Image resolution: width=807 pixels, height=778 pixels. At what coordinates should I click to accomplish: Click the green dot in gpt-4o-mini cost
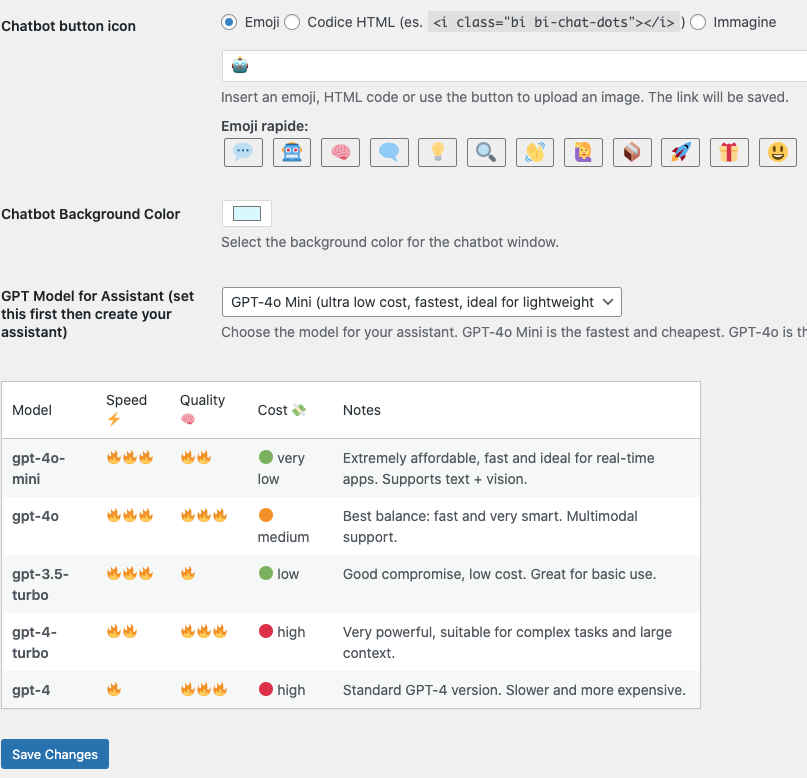click(x=266, y=457)
